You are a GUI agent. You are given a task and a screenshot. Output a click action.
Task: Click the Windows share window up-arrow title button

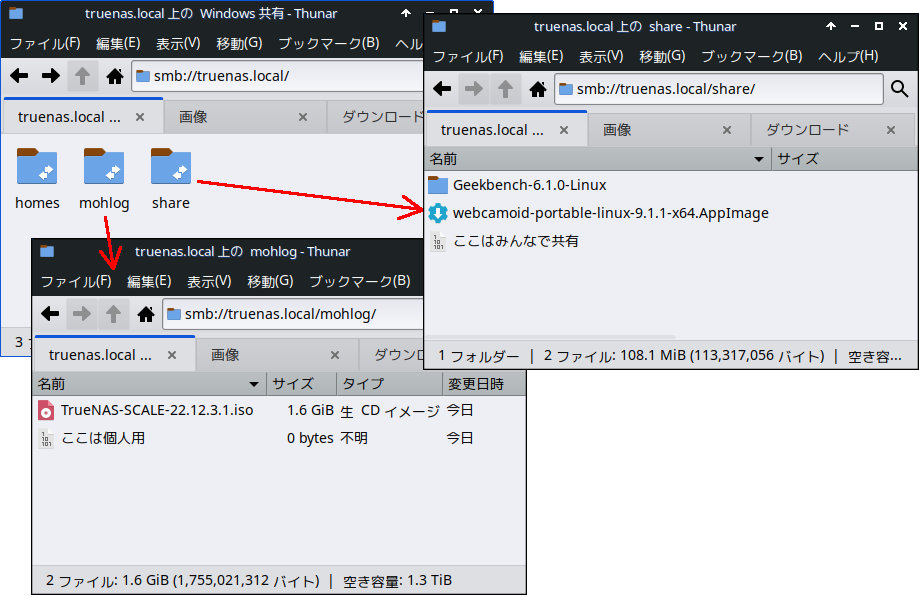click(406, 13)
